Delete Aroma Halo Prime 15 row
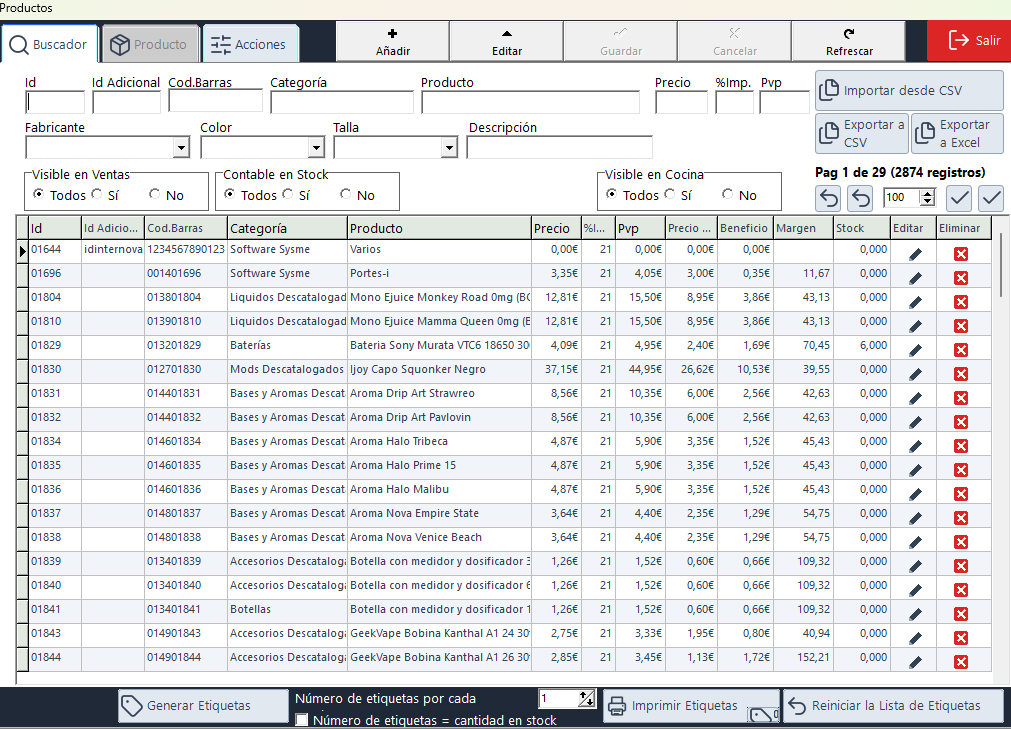 (961, 470)
